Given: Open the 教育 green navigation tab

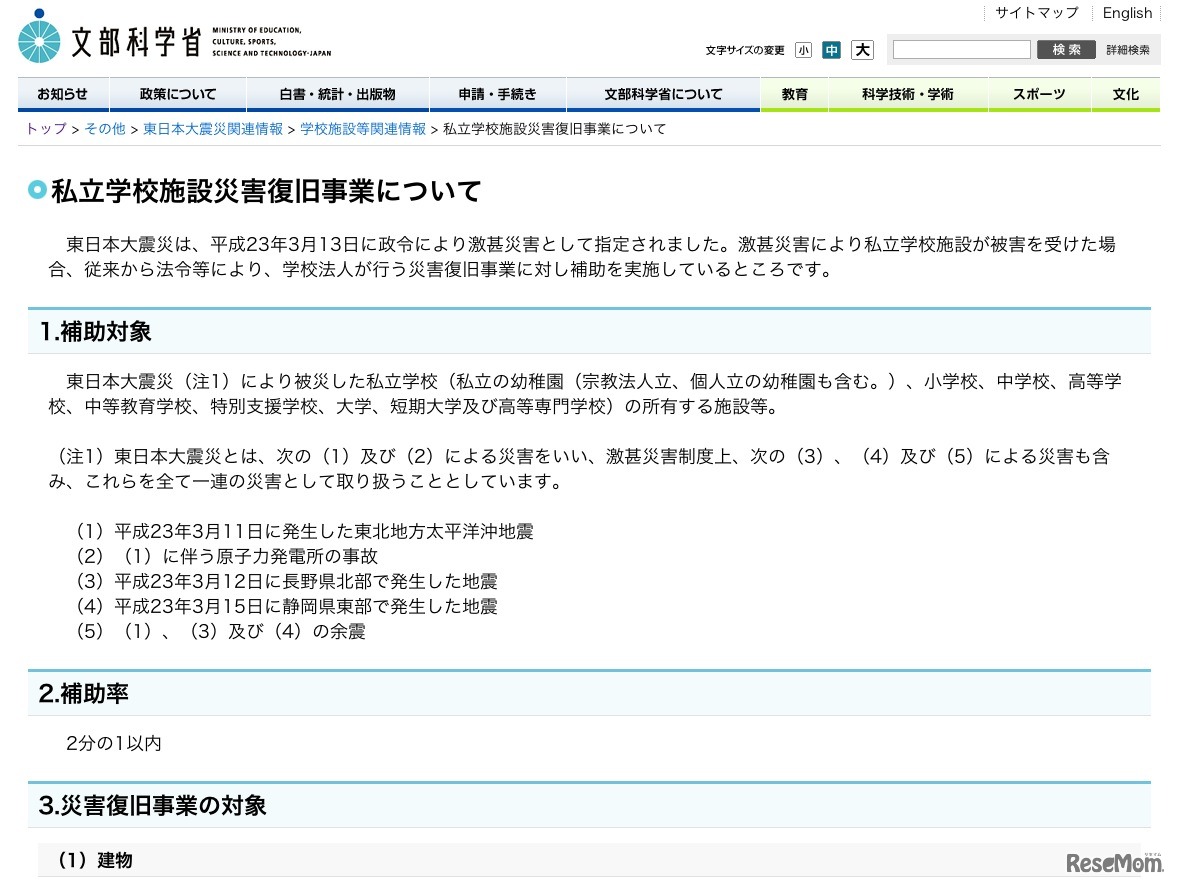Looking at the screenshot, I should point(794,93).
